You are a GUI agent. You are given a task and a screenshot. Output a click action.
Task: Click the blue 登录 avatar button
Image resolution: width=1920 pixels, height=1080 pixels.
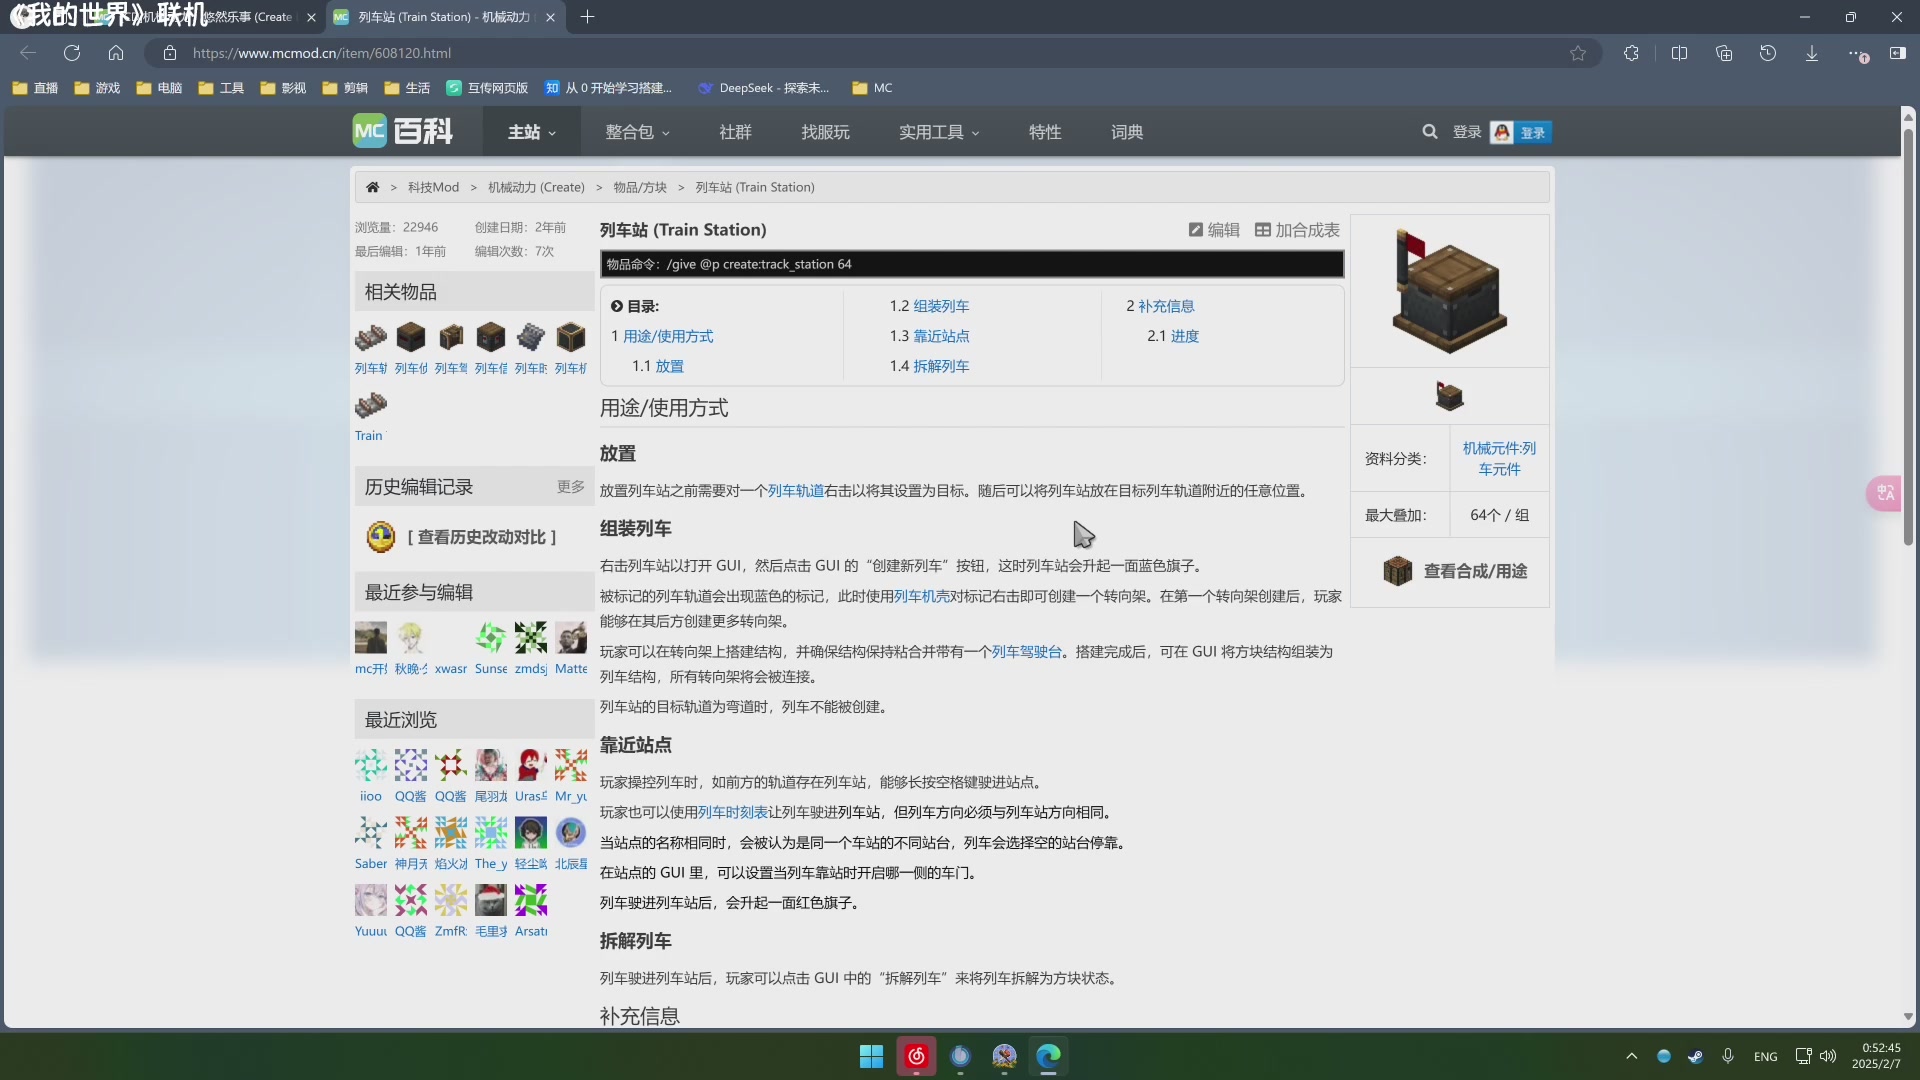click(x=1520, y=132)
